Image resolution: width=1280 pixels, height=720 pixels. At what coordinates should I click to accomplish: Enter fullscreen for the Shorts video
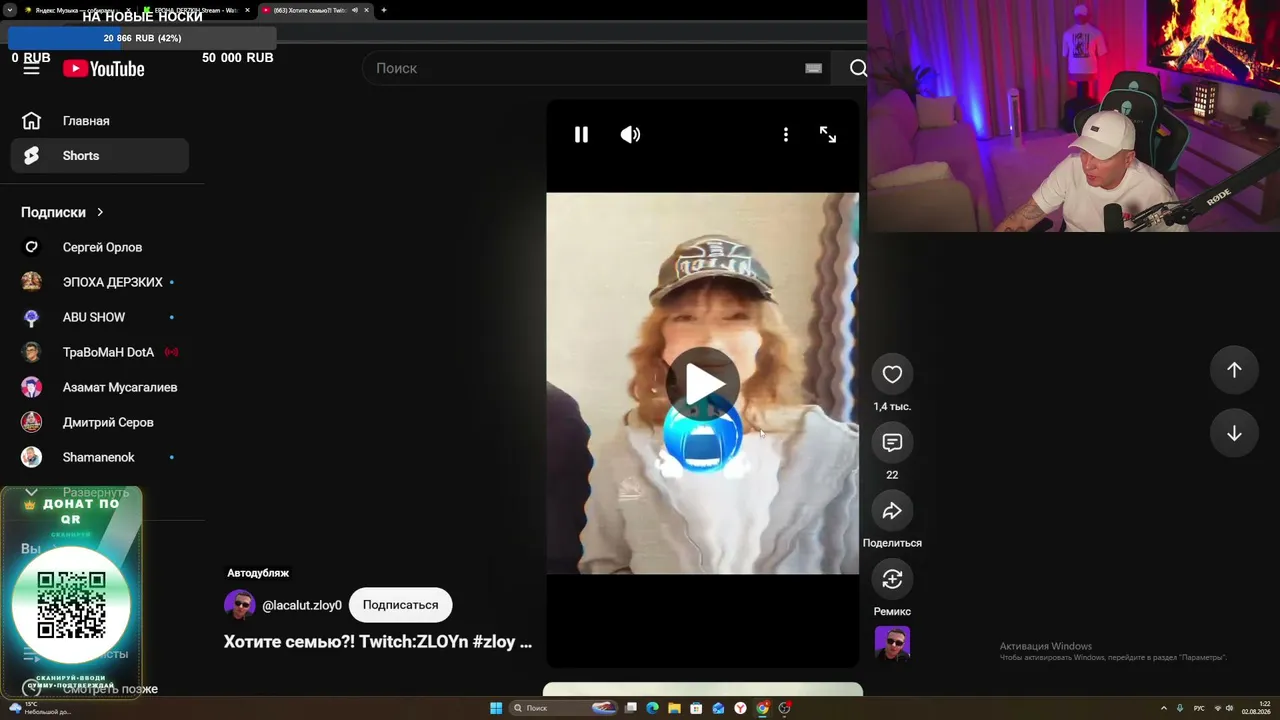click(x=828, y=134)
